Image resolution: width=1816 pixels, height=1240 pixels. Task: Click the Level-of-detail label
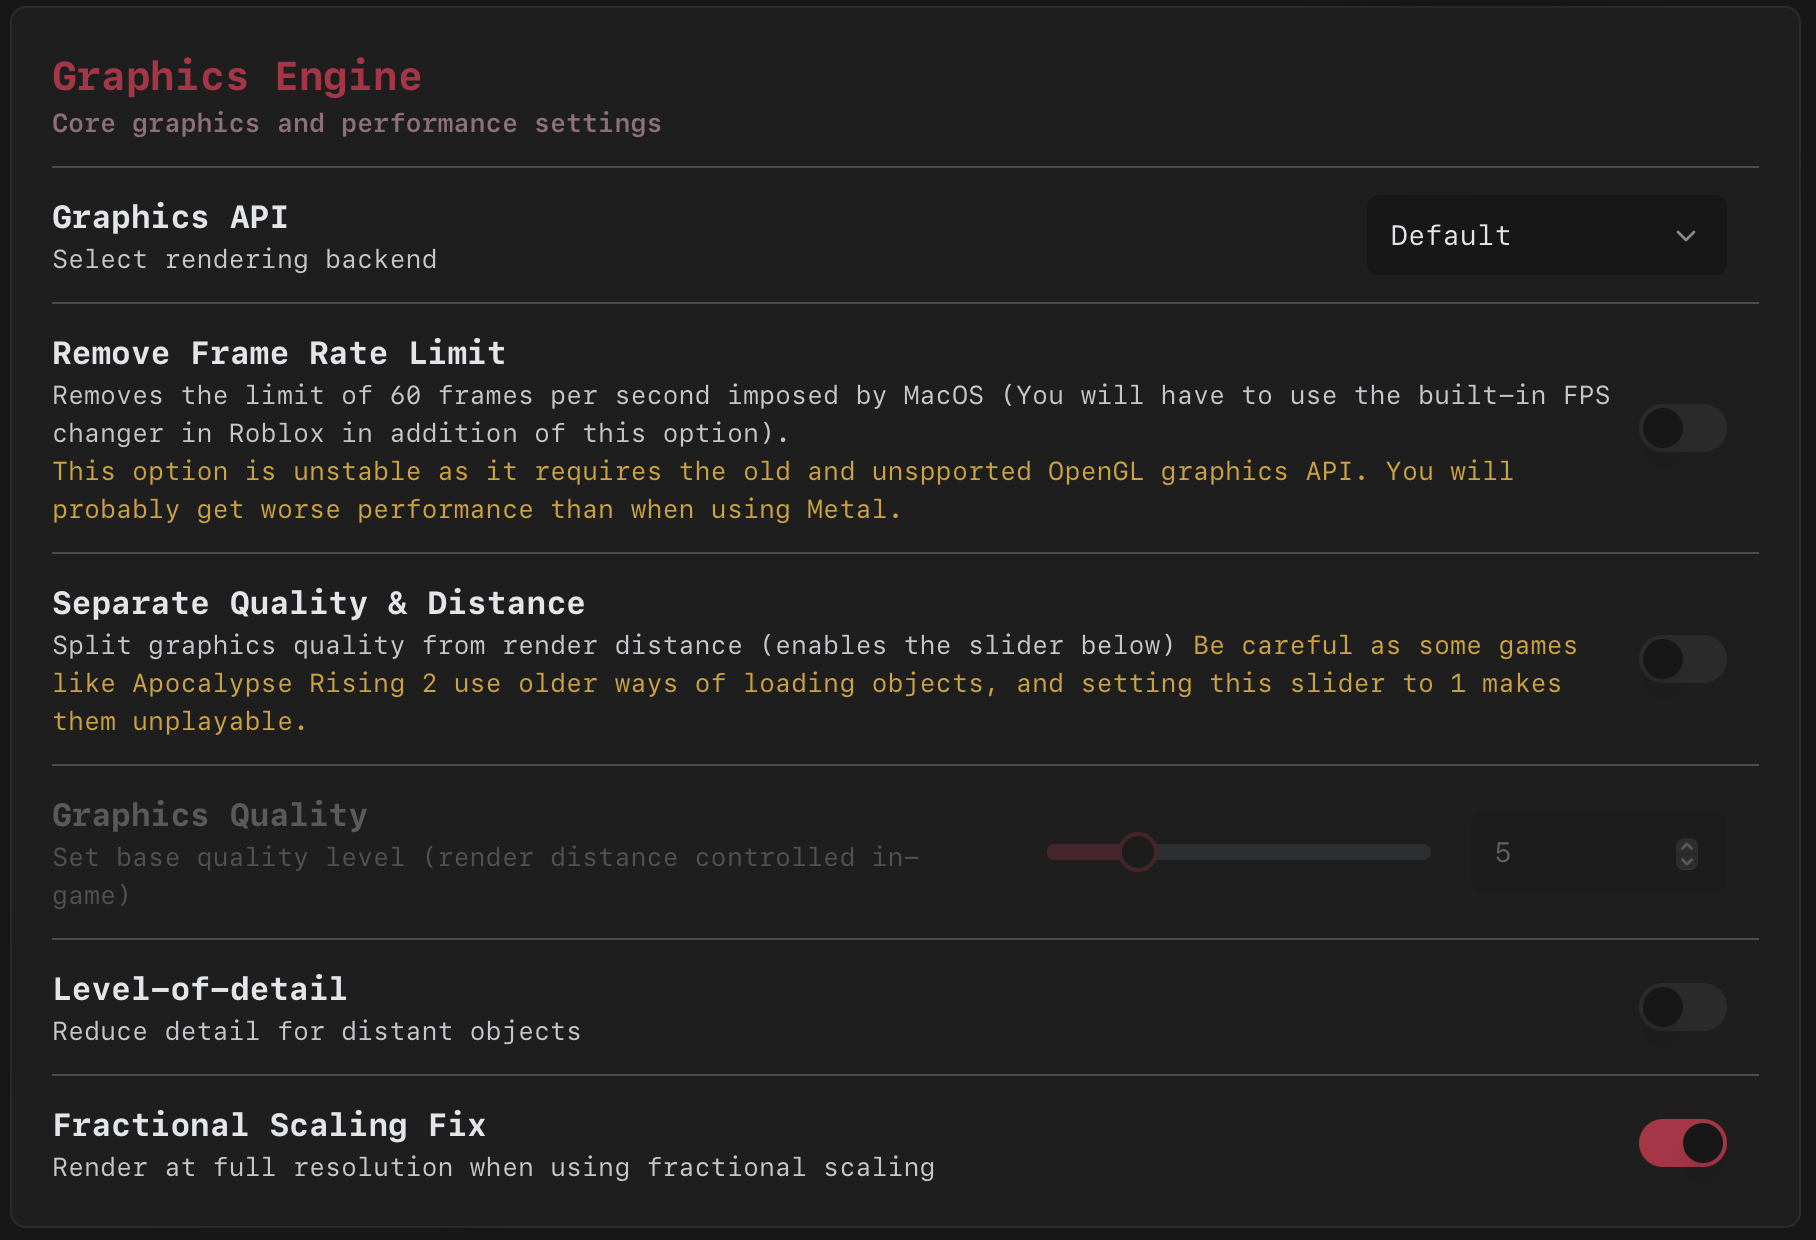tap(200, 988)
